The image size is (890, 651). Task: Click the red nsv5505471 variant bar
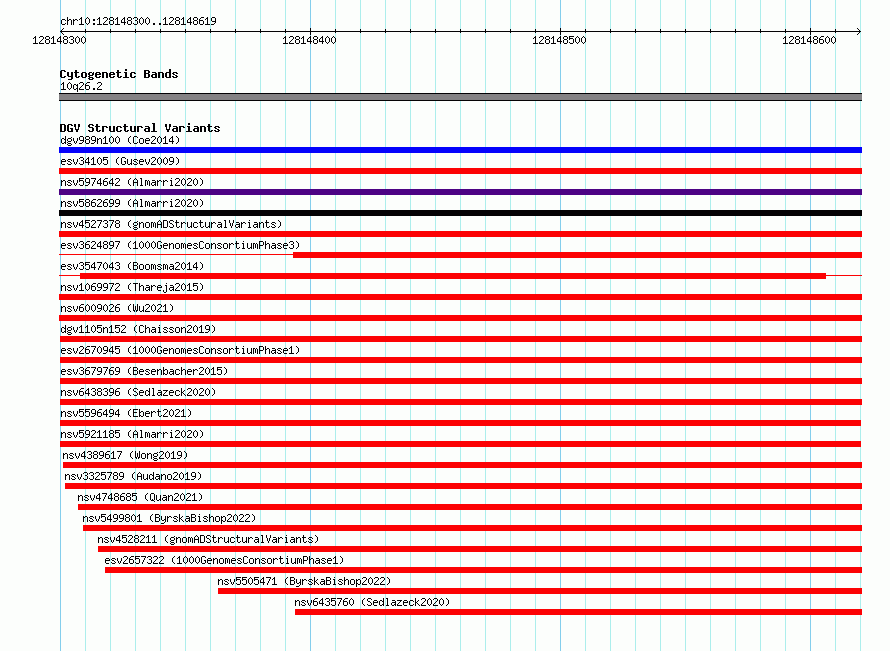click(x=540, y=591)
